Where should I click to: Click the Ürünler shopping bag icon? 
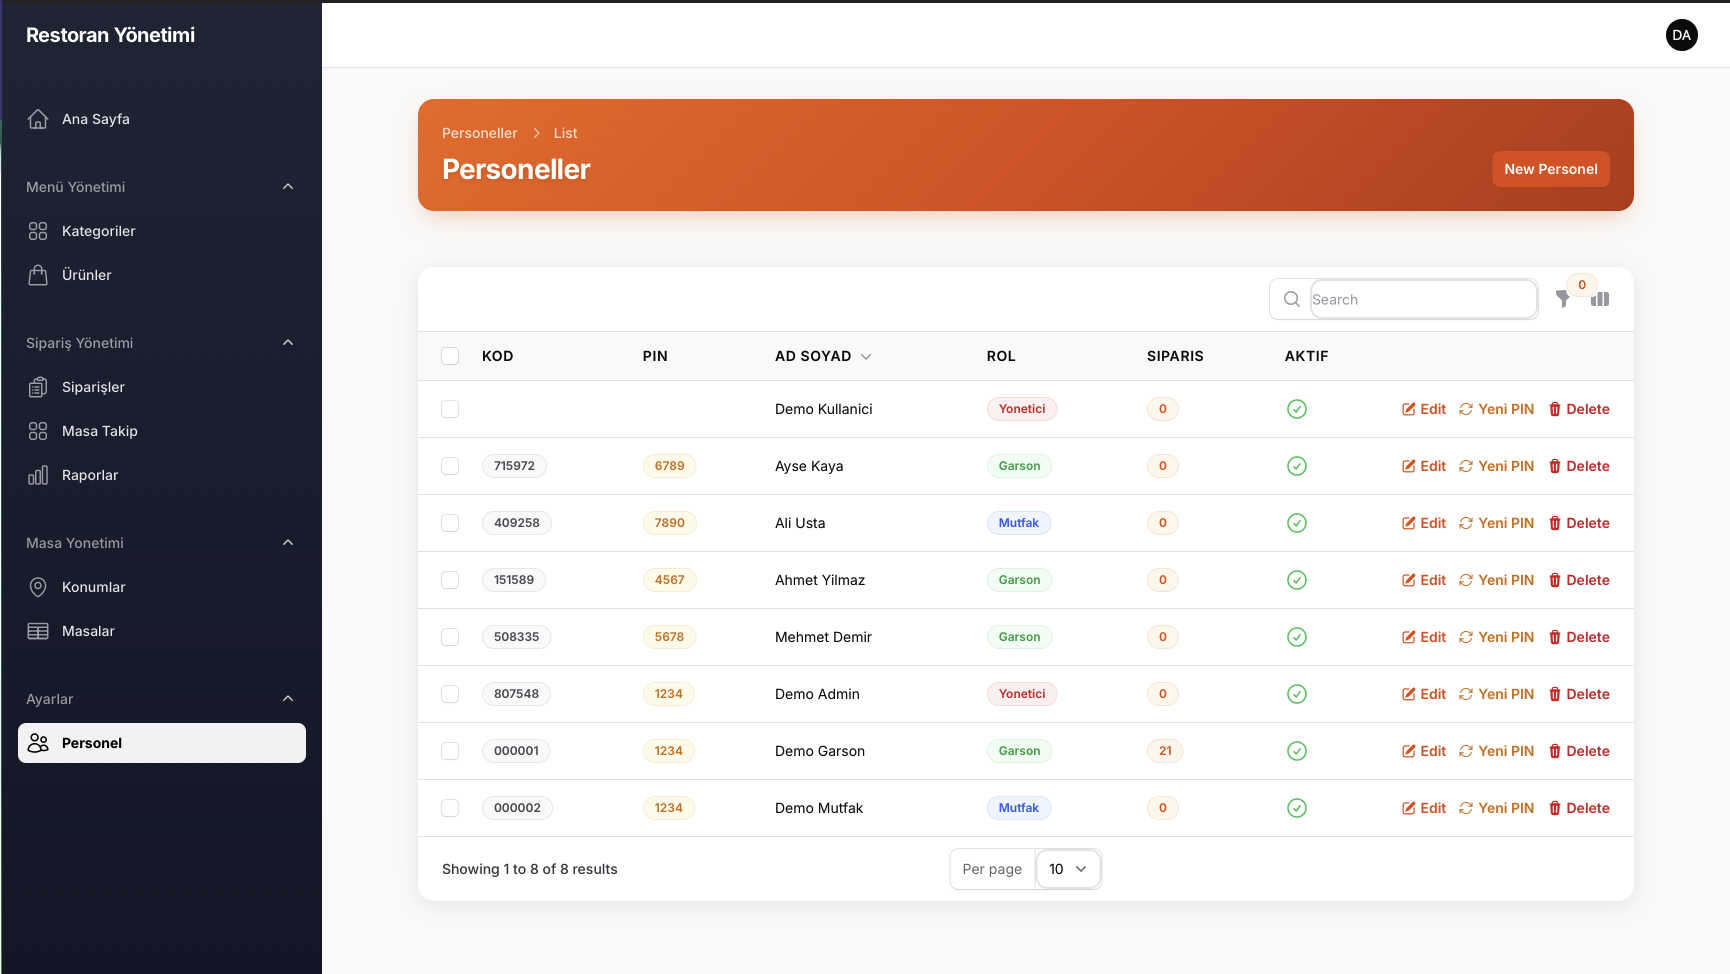(x=38, y=275)
